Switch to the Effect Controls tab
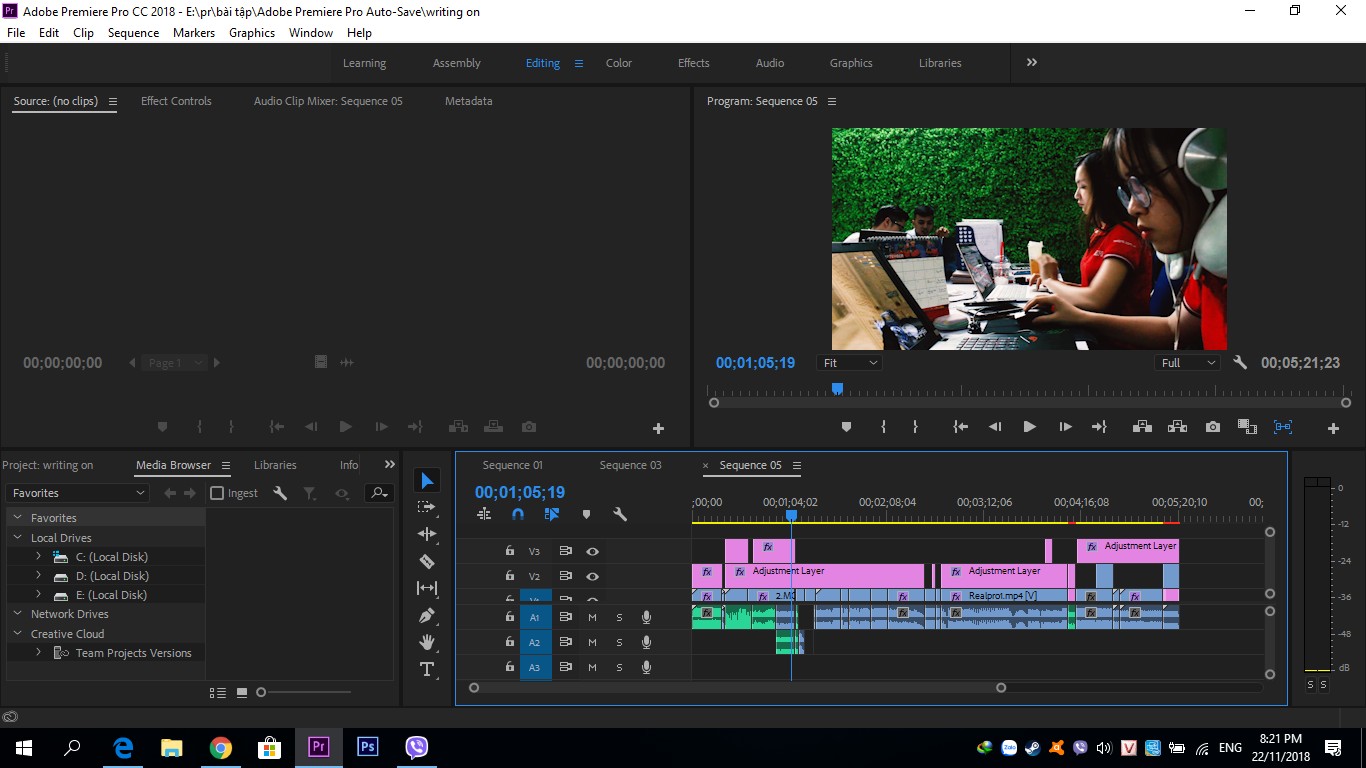 176,101
